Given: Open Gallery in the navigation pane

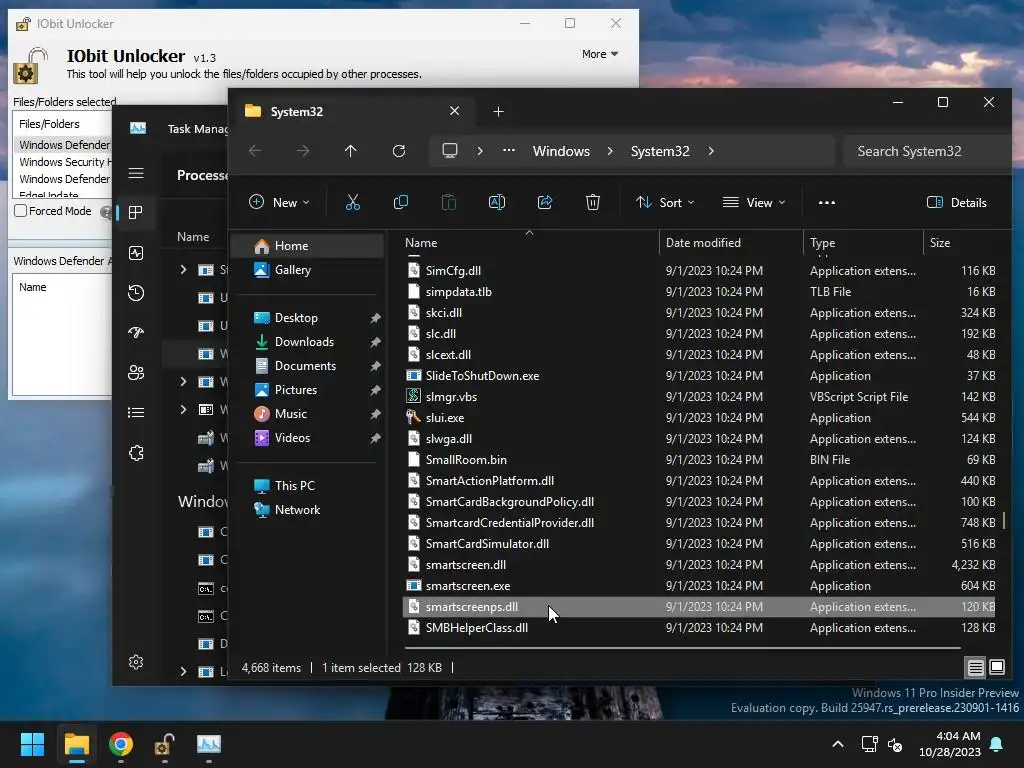Looking at the screenshot, I should pyautogui.click(x=307, y=270).
